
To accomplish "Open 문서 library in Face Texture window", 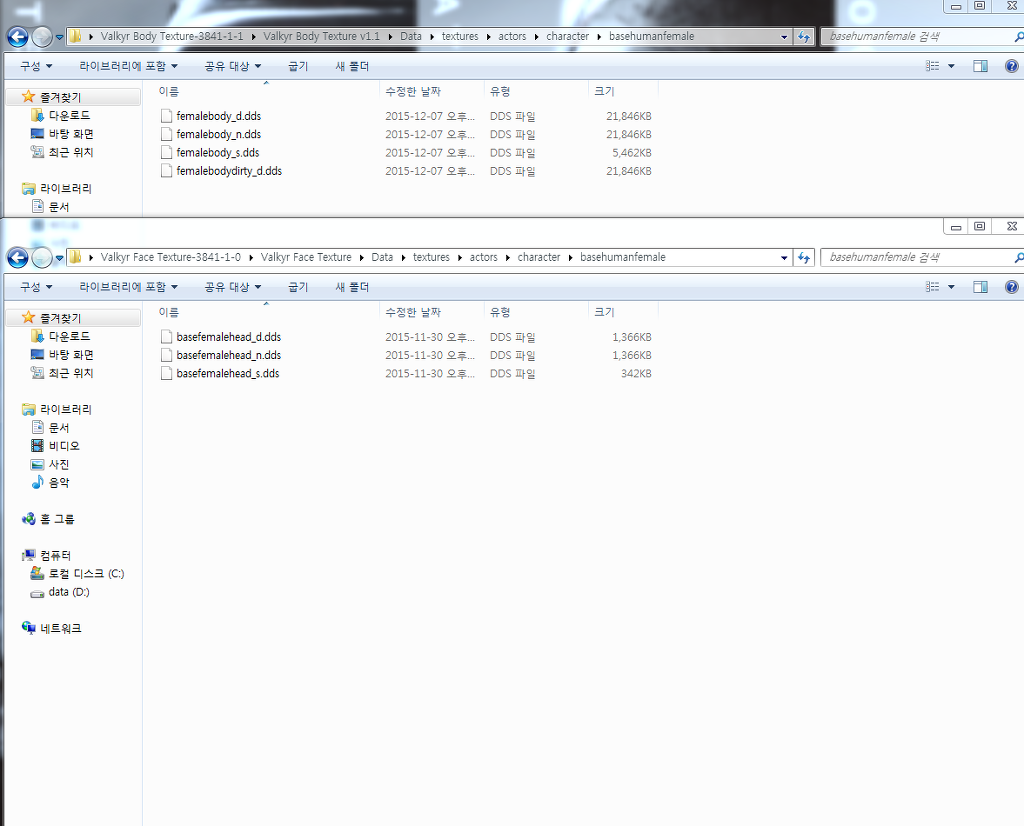I will click(x=50, y=428).
